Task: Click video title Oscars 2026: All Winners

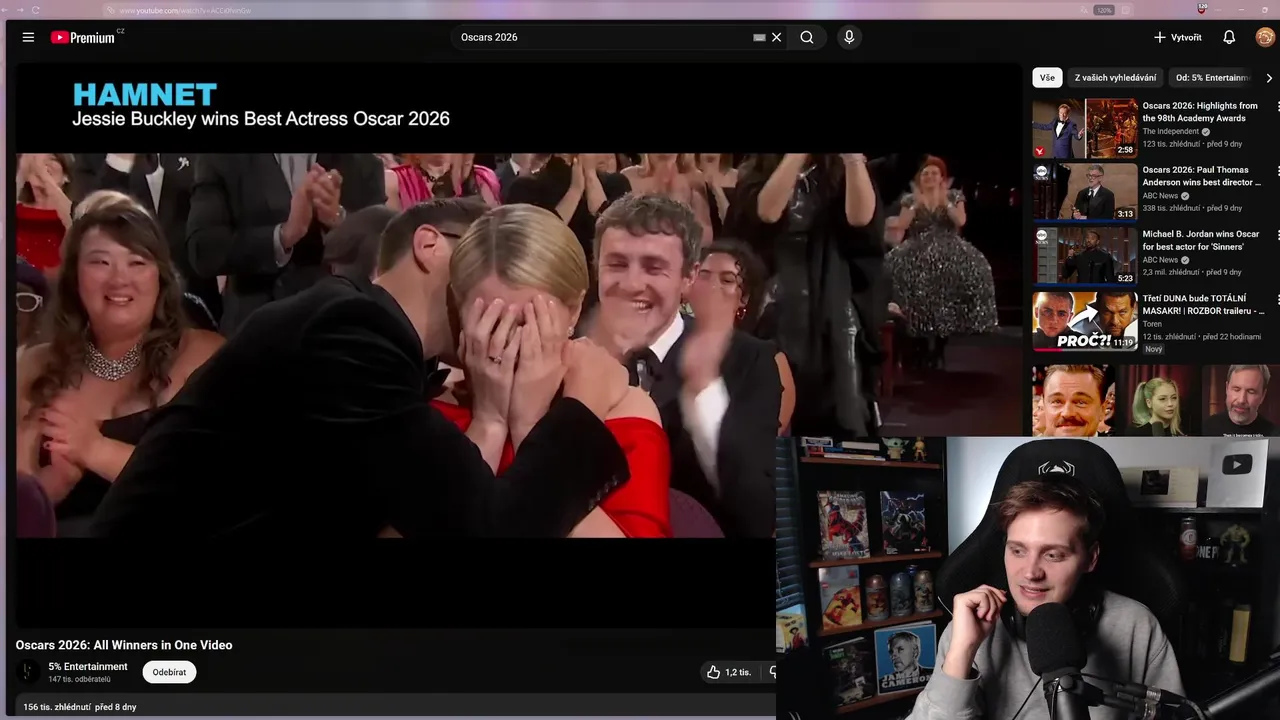Action: click(124, 645)
